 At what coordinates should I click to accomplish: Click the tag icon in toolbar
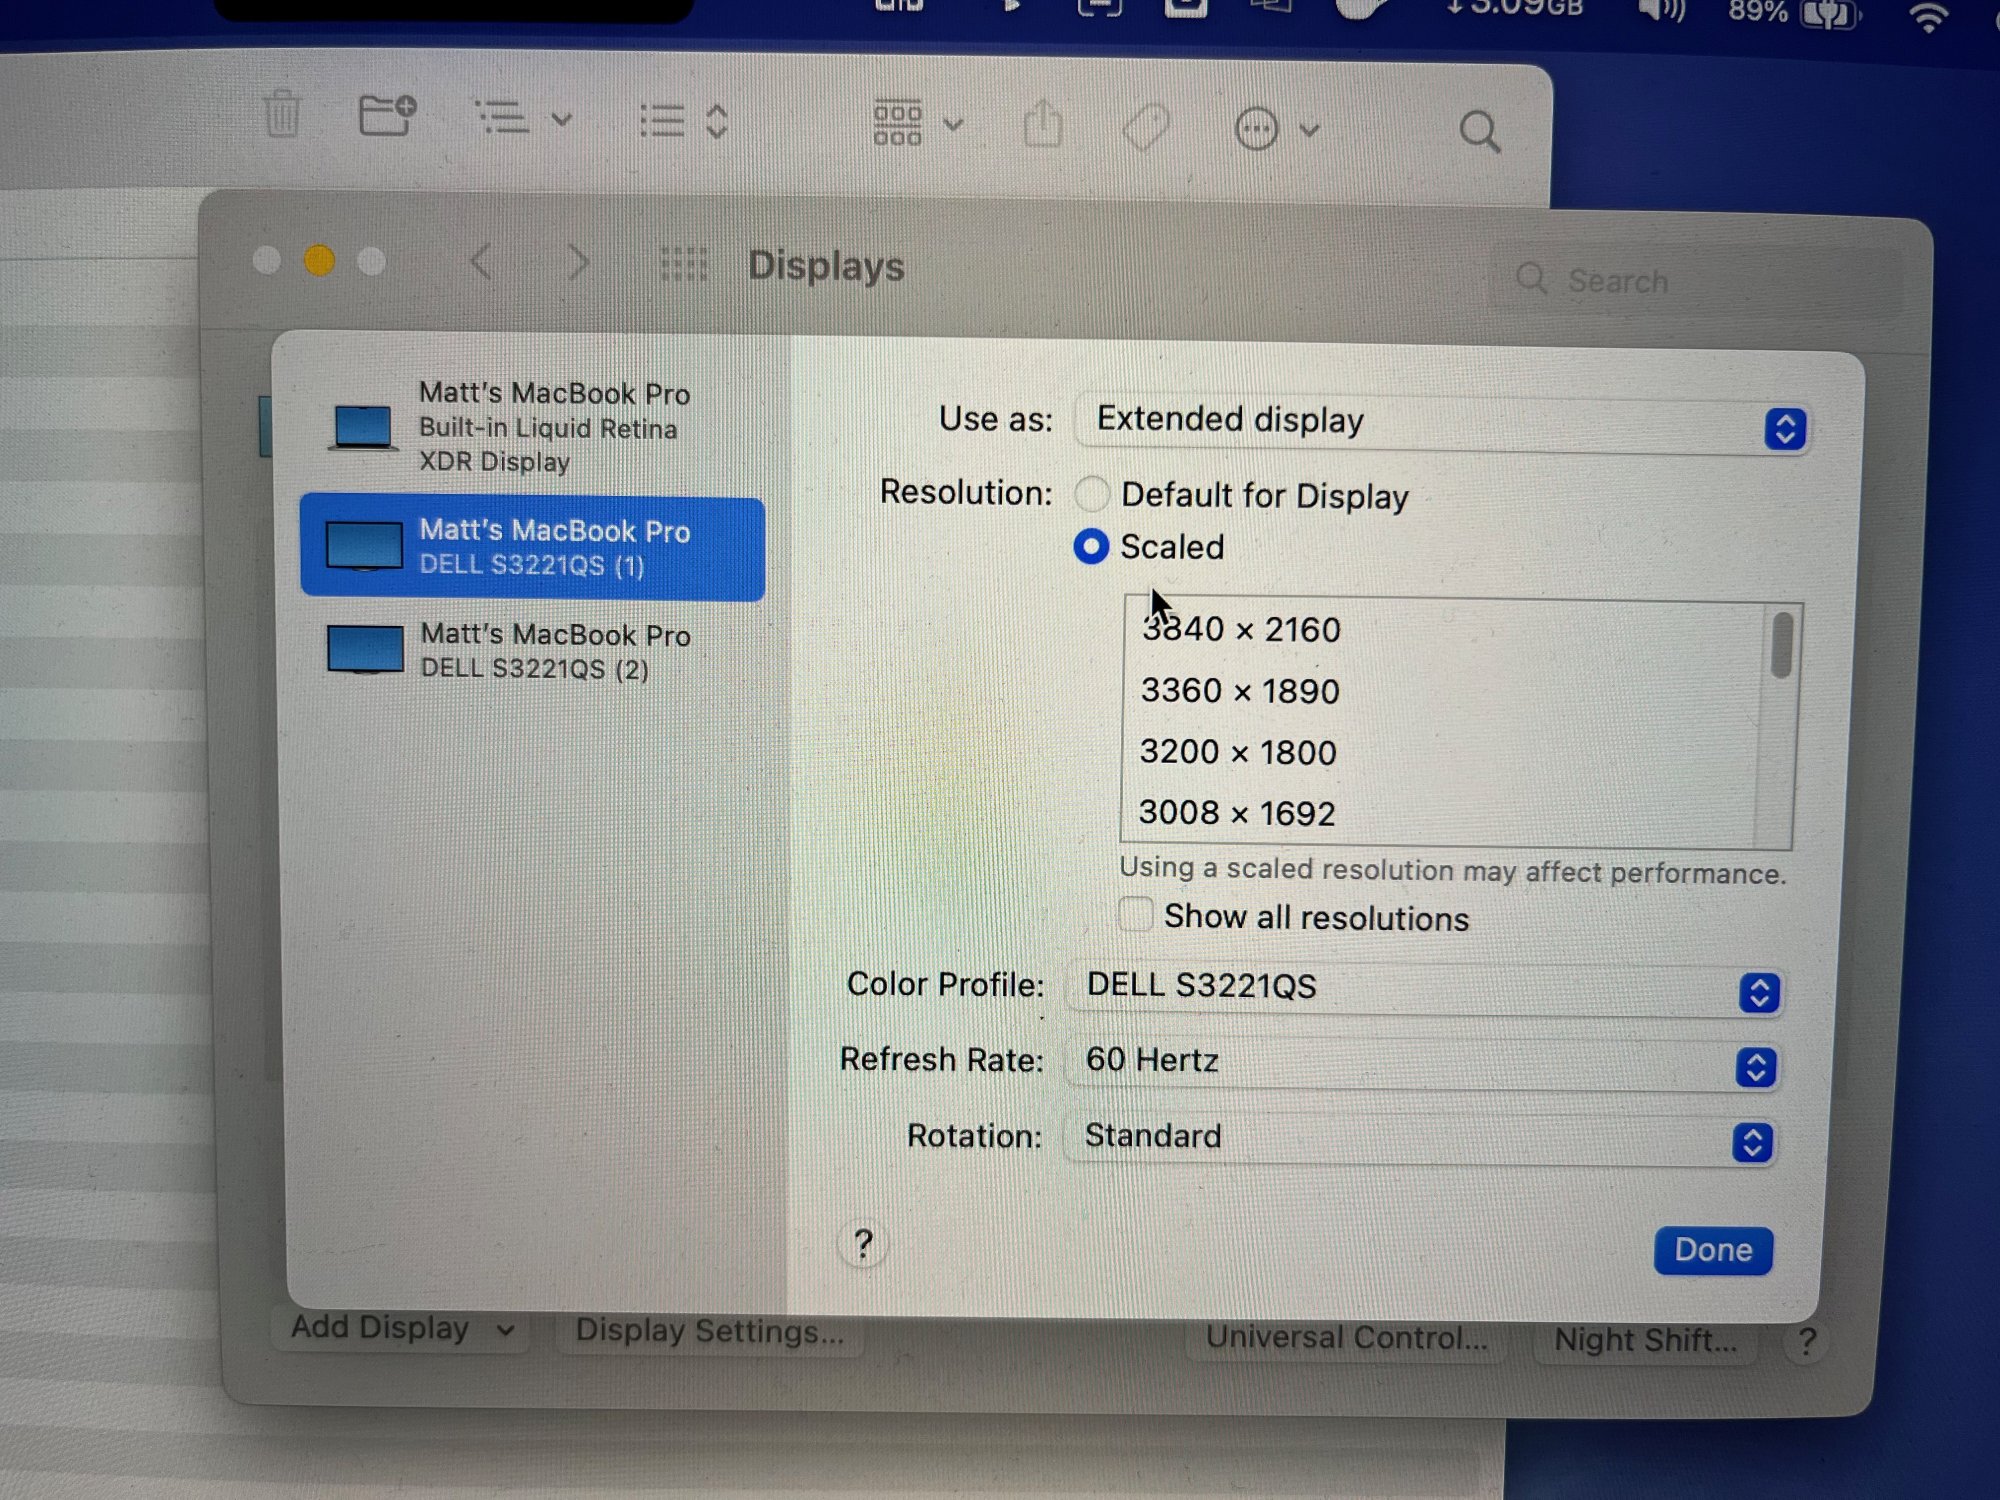[x=1146, y=128]
